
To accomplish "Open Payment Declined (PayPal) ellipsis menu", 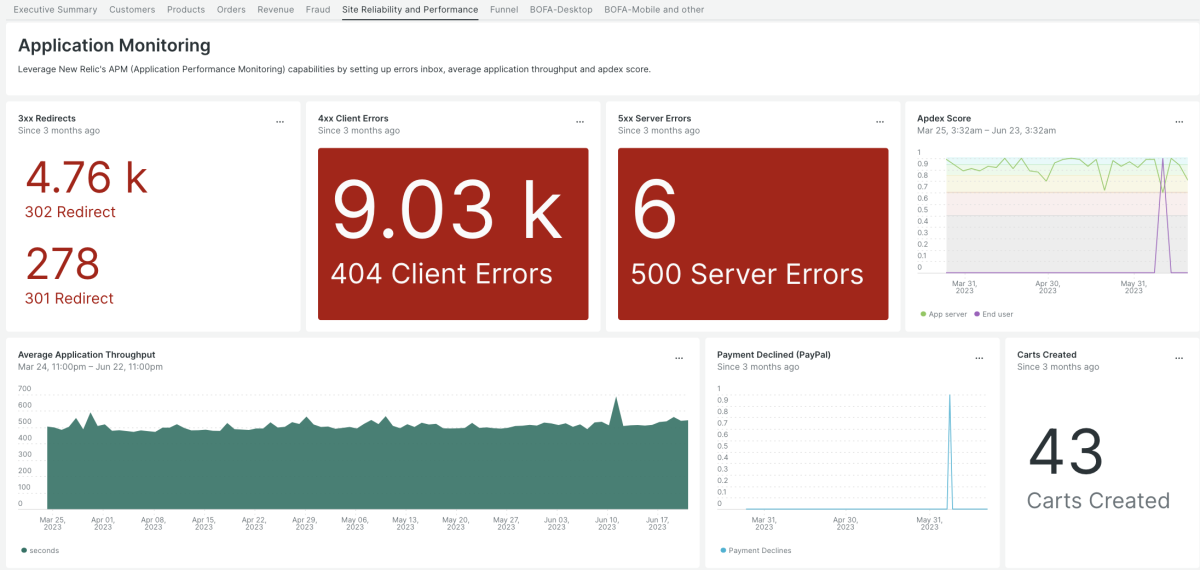I will pos(979,358).
